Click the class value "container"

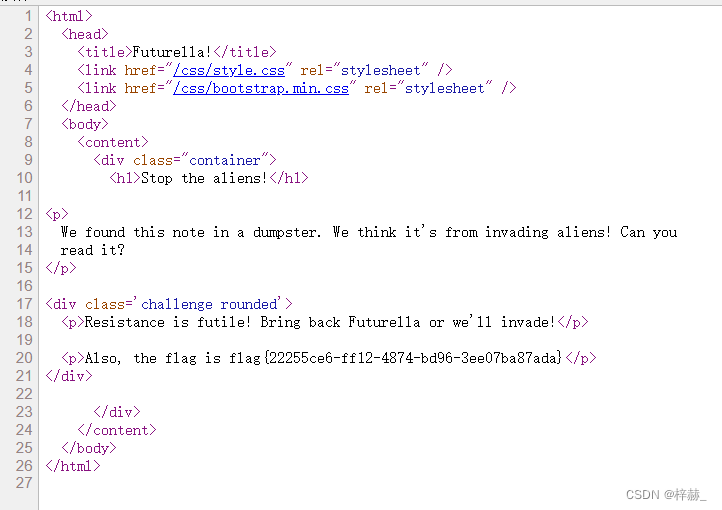(225, 160)
